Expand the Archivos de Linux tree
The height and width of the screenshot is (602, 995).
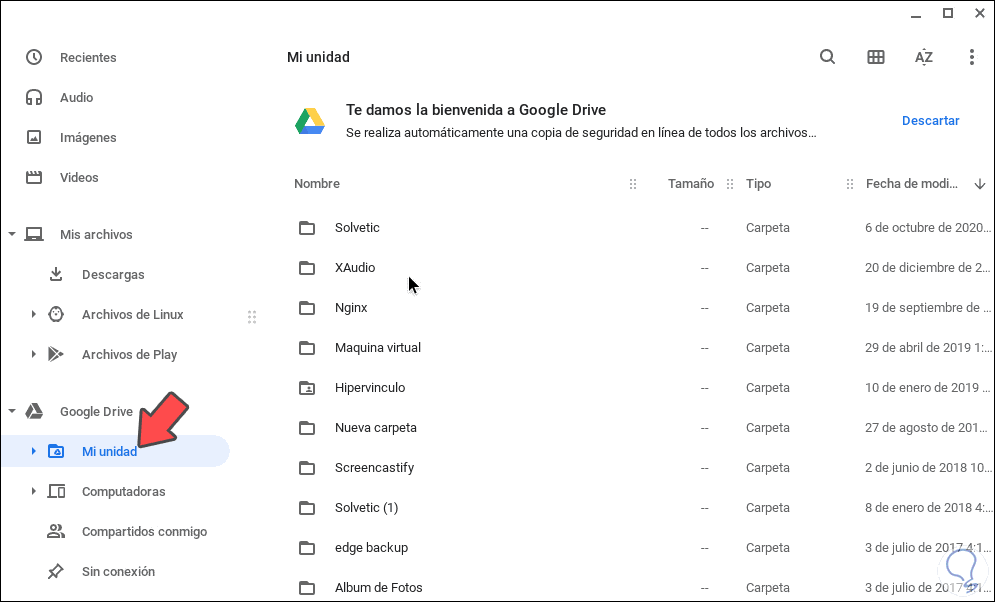click(x=33, y=314)
